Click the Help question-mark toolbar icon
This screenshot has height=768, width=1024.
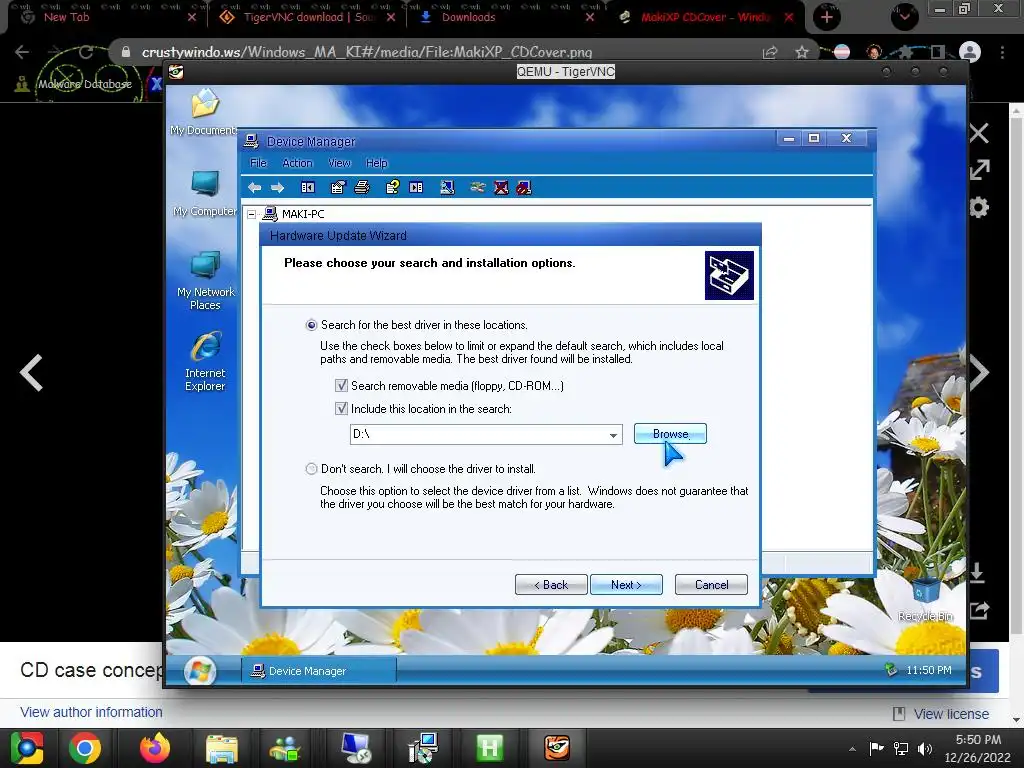pos(392,188)
